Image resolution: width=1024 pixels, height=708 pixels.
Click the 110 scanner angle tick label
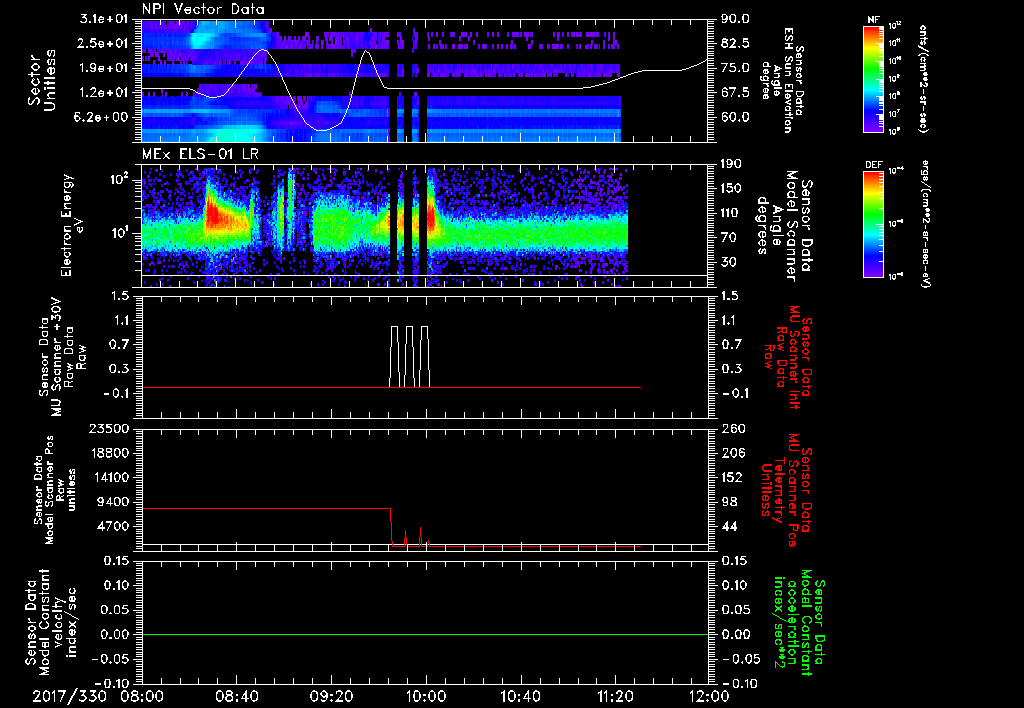tap(731, 213)
